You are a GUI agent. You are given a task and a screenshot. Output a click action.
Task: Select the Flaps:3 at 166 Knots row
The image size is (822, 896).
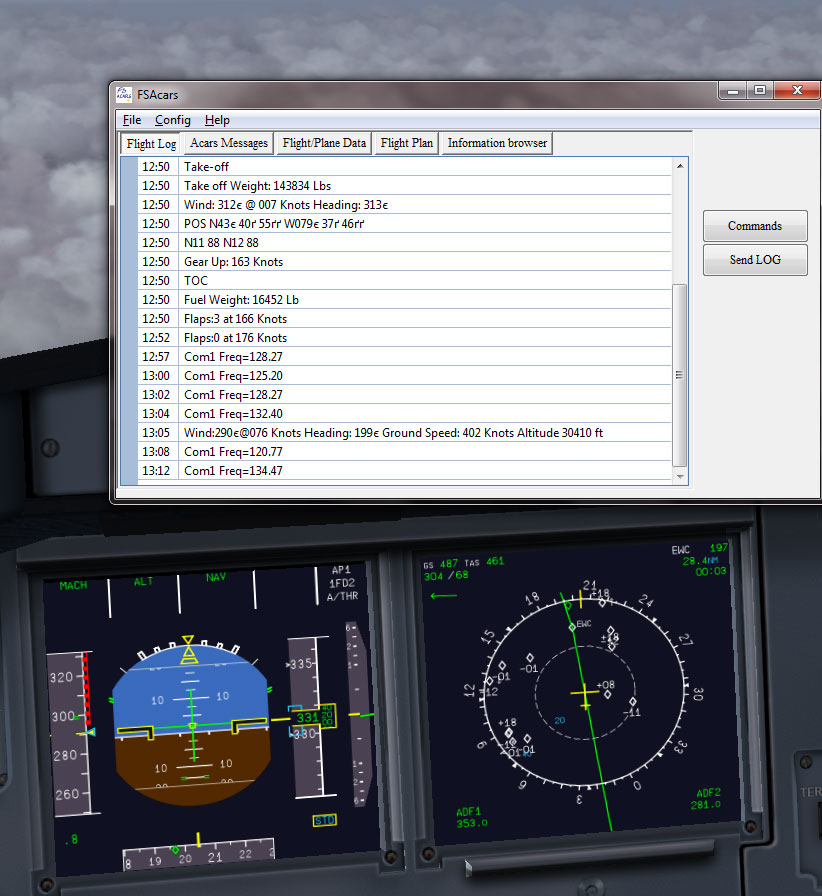(404, 319)
